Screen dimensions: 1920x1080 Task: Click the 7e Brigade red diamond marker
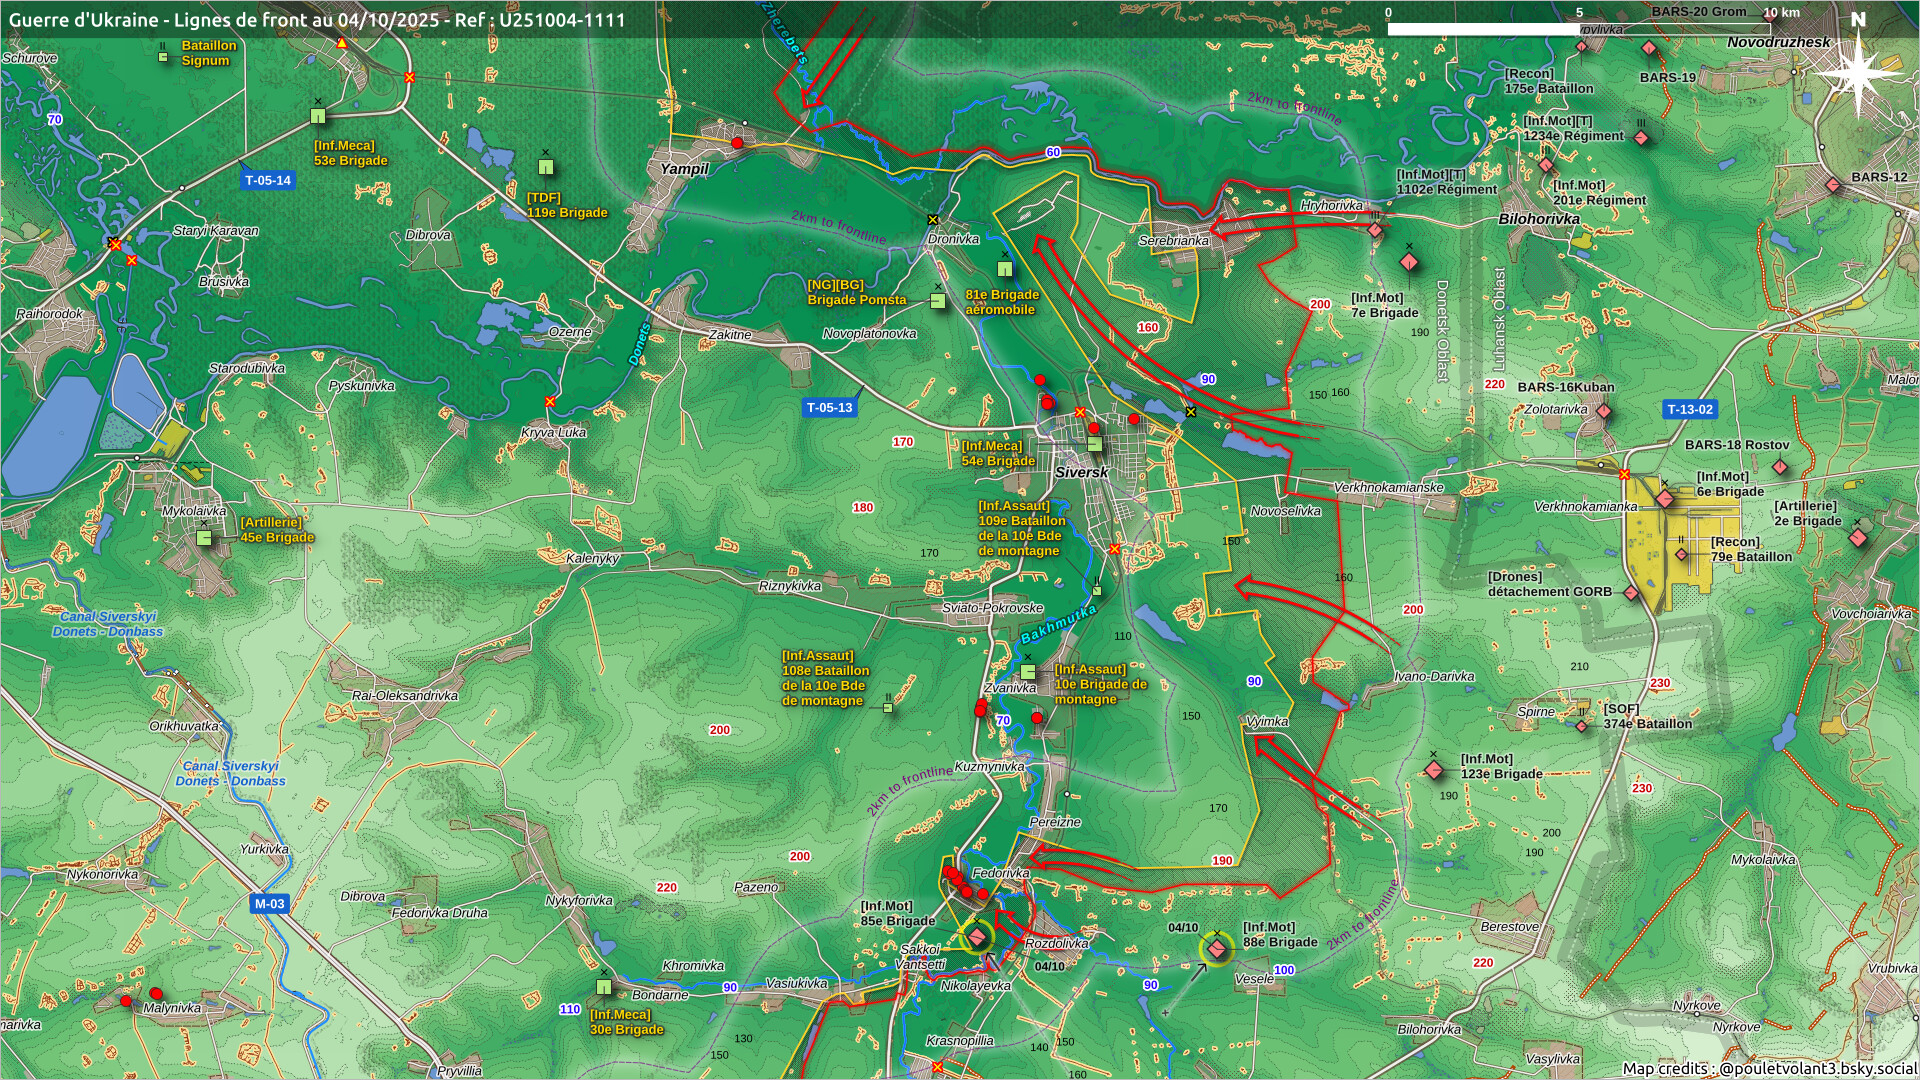coord(1409,263)
